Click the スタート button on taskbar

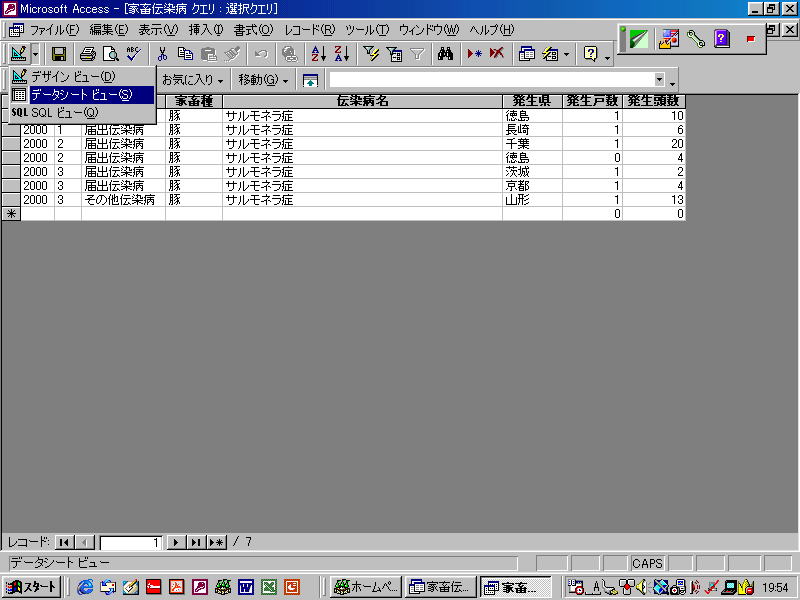point(32,587)
